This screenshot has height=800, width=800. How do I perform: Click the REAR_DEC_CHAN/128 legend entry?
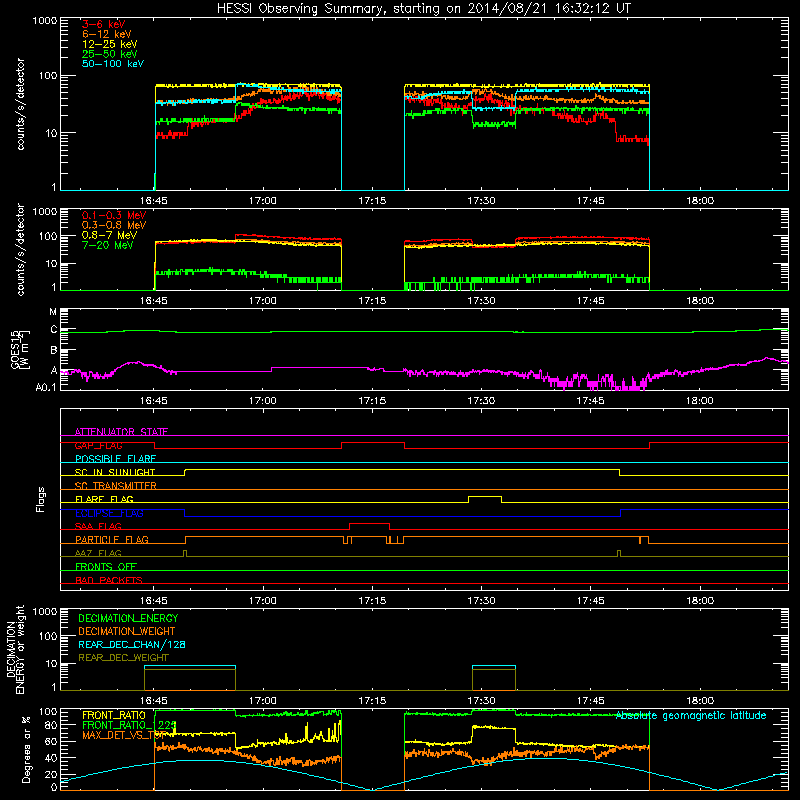(x=132, y=644)
